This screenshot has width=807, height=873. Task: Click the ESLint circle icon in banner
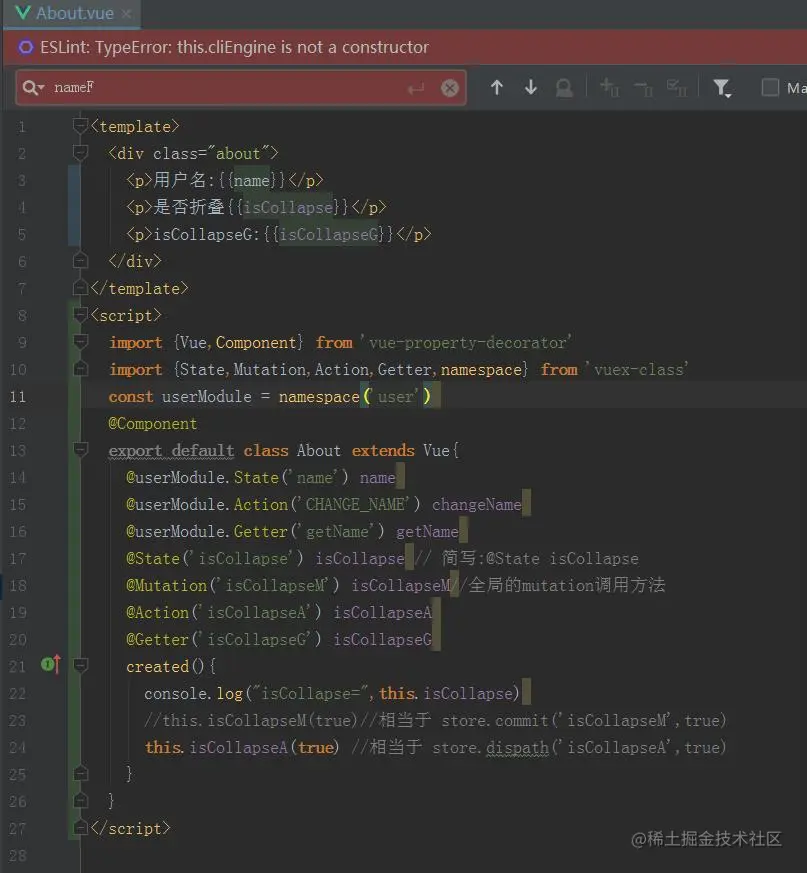tap(26, 47)
